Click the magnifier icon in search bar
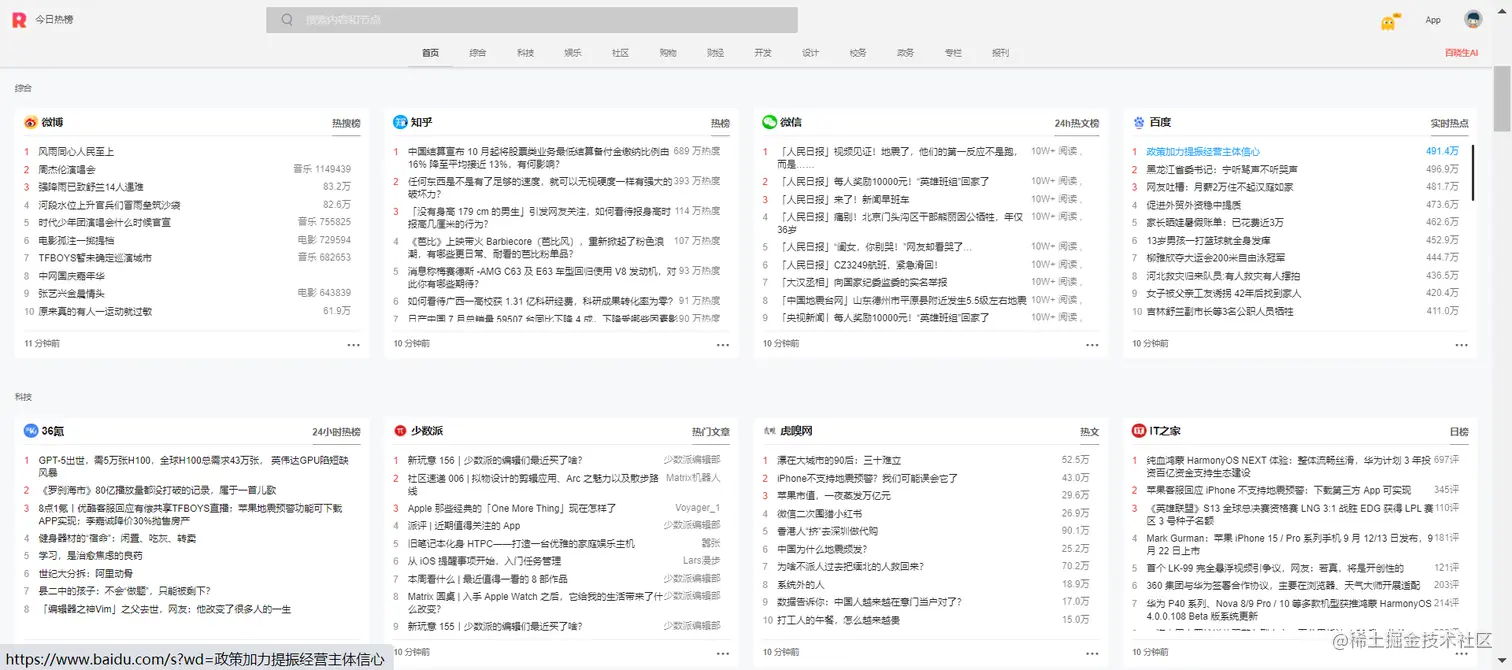 287,20
